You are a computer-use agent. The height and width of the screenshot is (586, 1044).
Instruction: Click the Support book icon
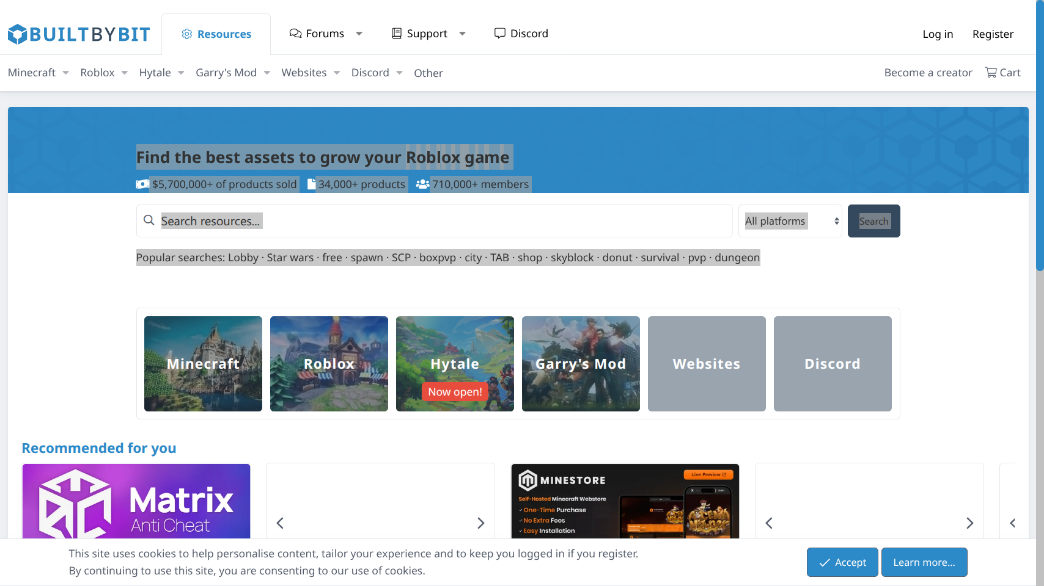398,32
